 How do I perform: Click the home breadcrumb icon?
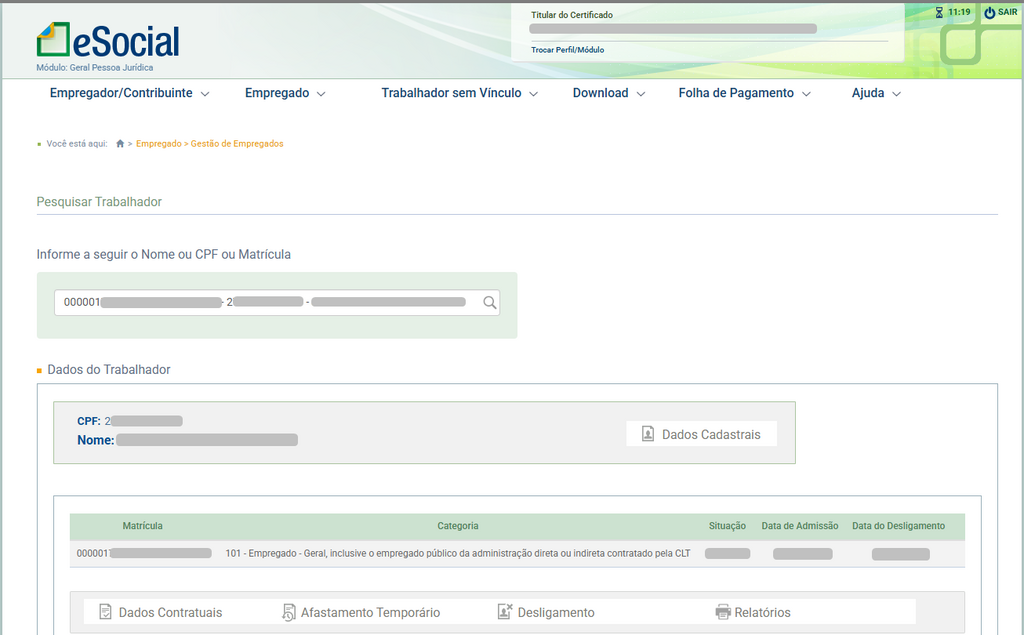tap(120, 144)
